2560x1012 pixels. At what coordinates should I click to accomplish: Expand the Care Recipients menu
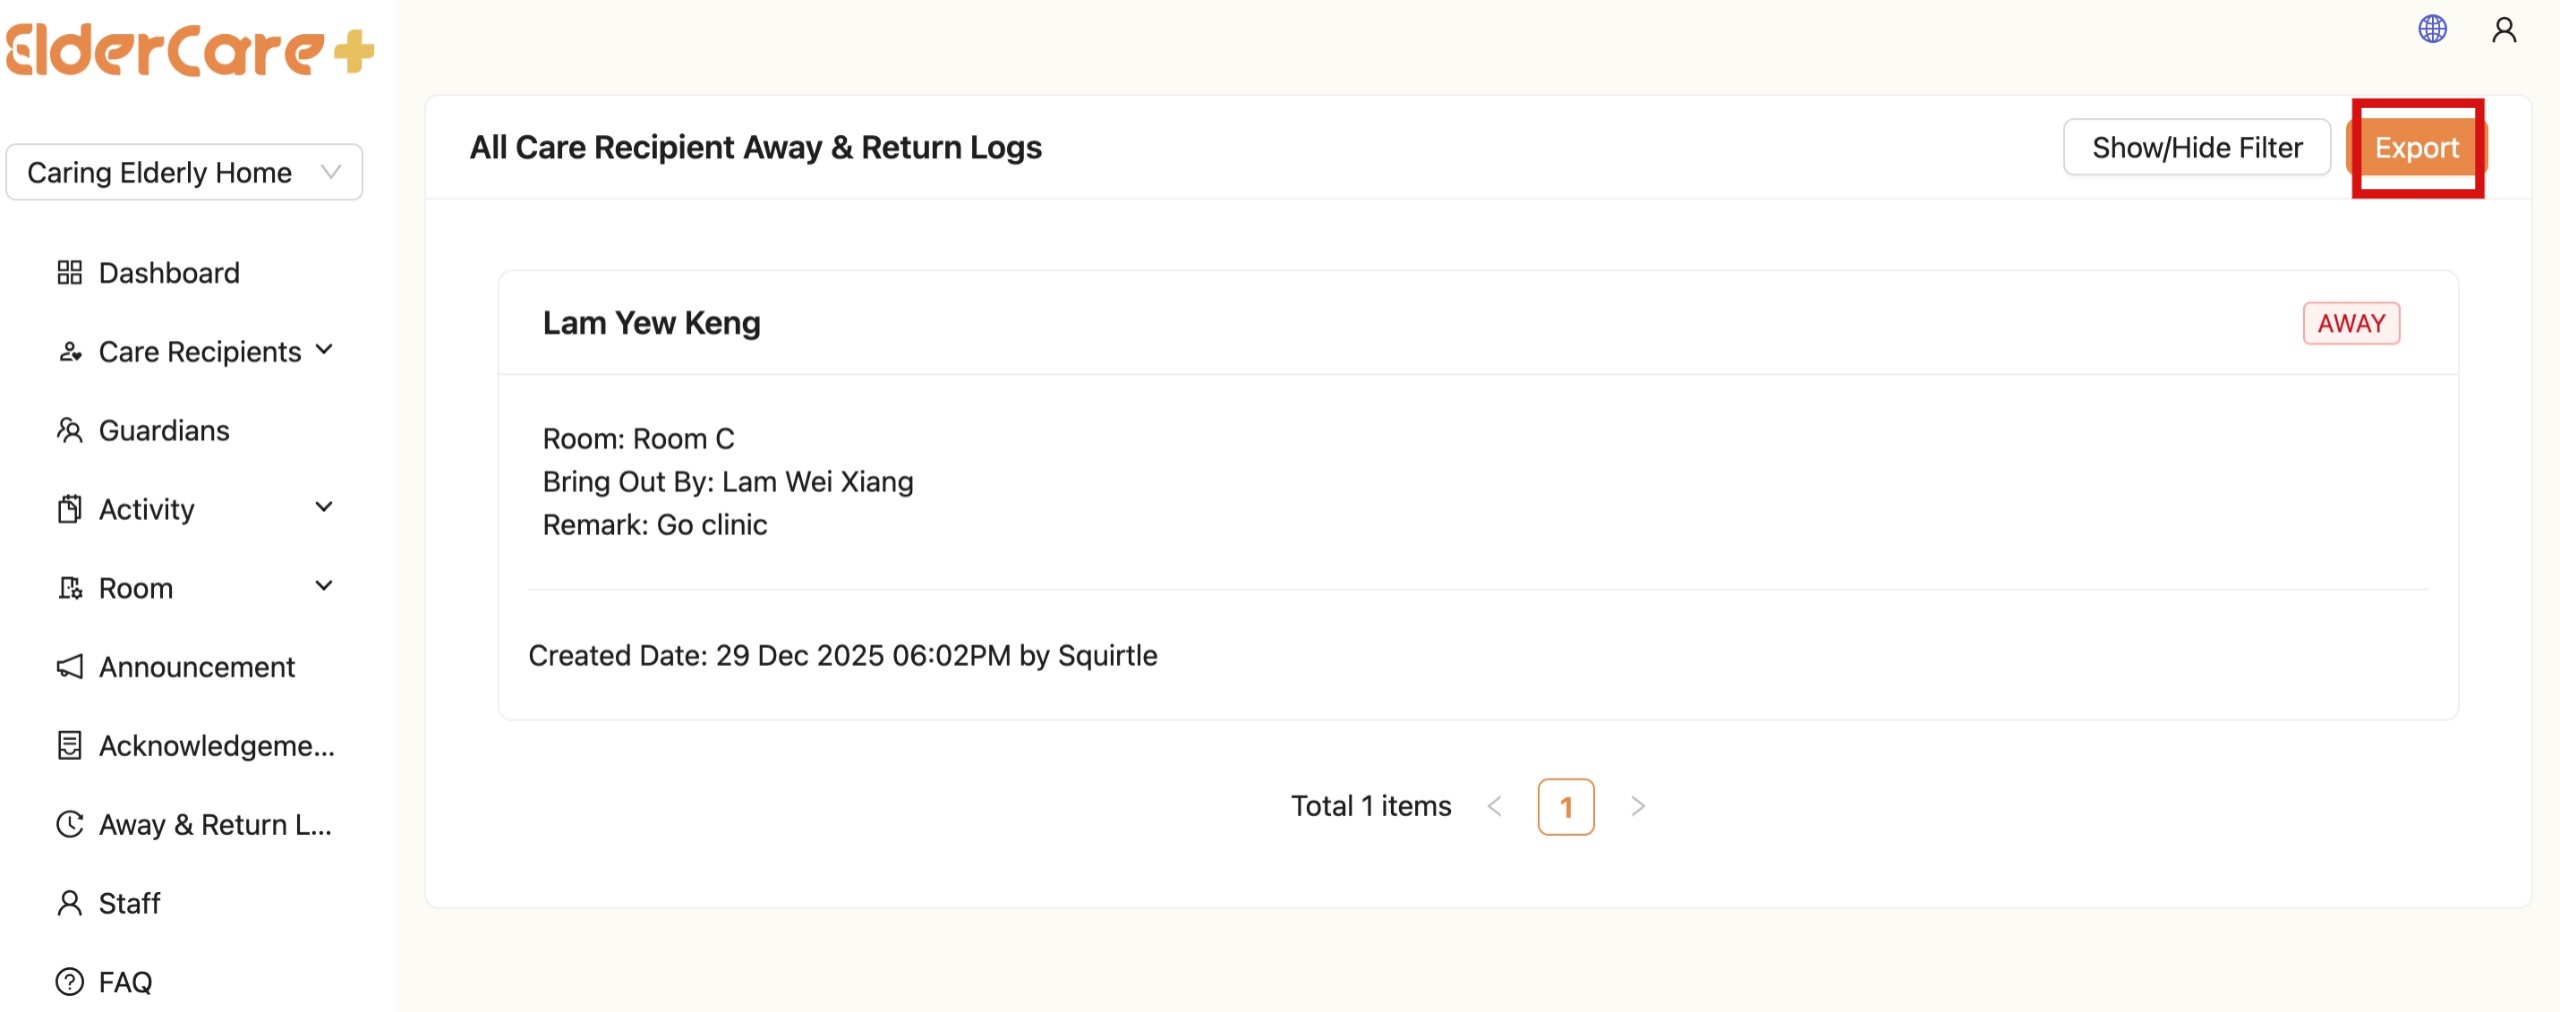pos(323,350)
